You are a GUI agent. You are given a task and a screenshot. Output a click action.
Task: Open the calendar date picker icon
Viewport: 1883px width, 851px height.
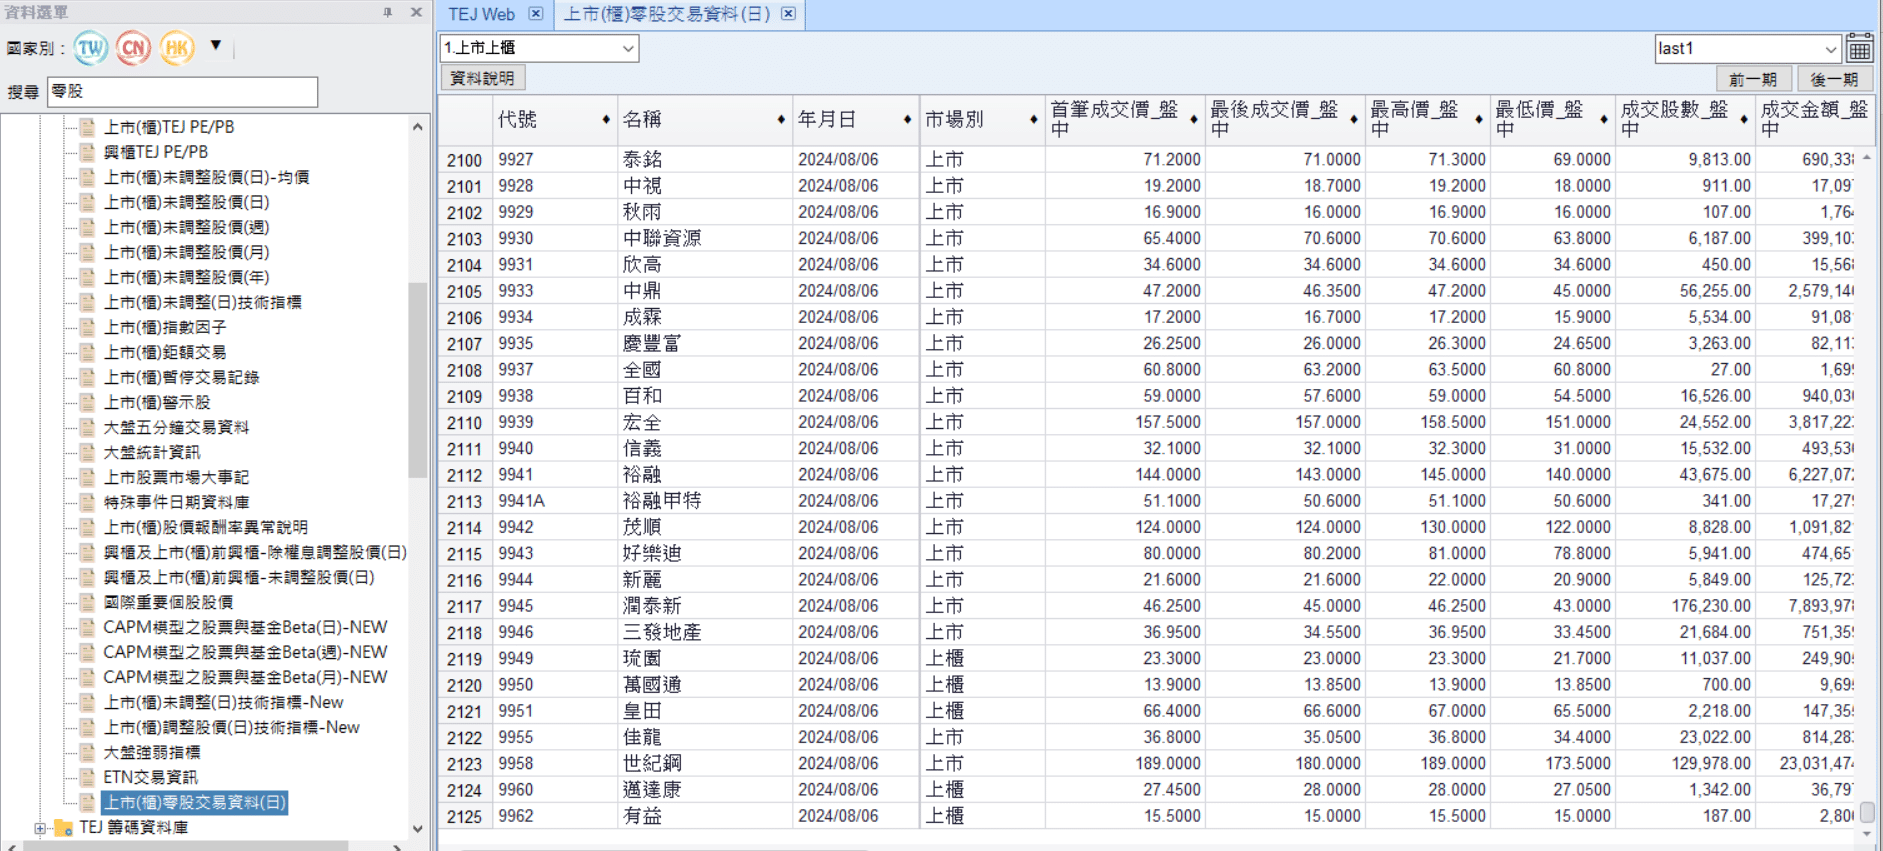[1859, 48]
